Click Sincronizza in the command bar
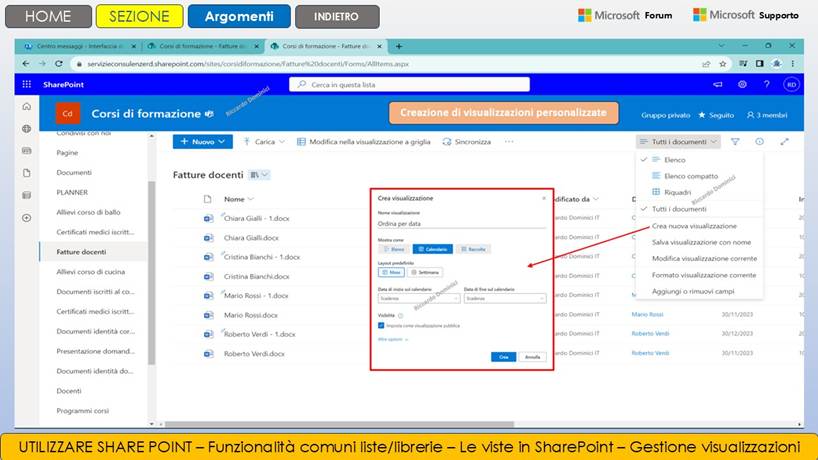The width and height of the screenshot is (818, 460). (x=466, y=141)
